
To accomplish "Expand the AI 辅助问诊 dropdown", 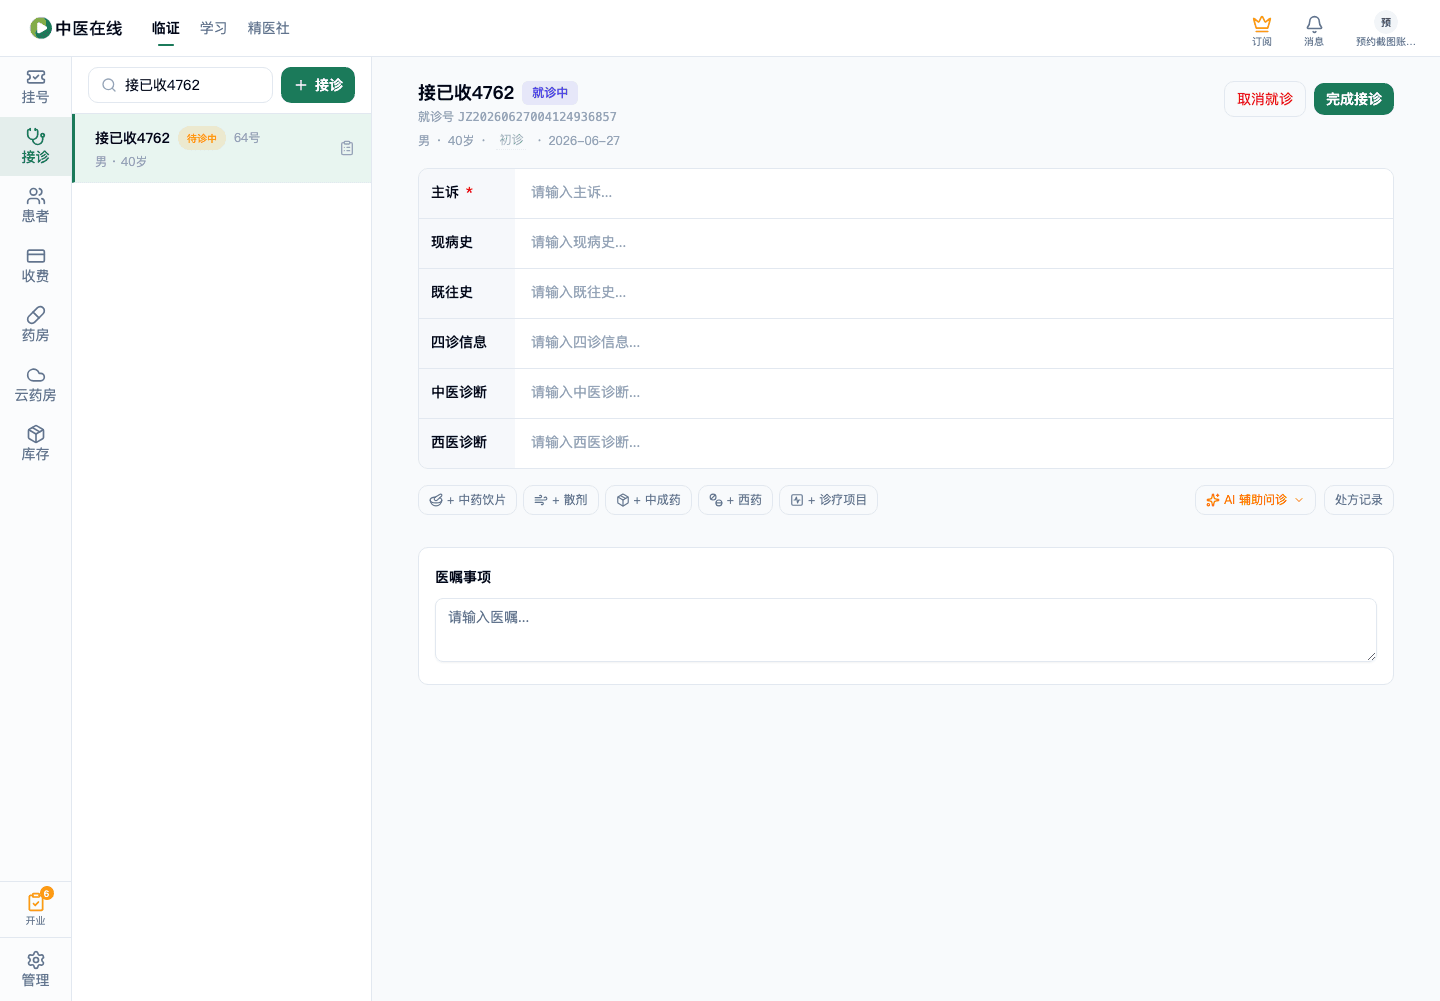I will tap(1255, 500).
